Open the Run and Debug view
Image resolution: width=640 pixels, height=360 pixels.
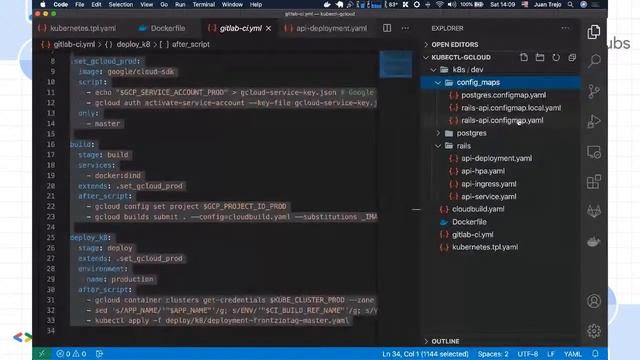(x=594, y=121)
